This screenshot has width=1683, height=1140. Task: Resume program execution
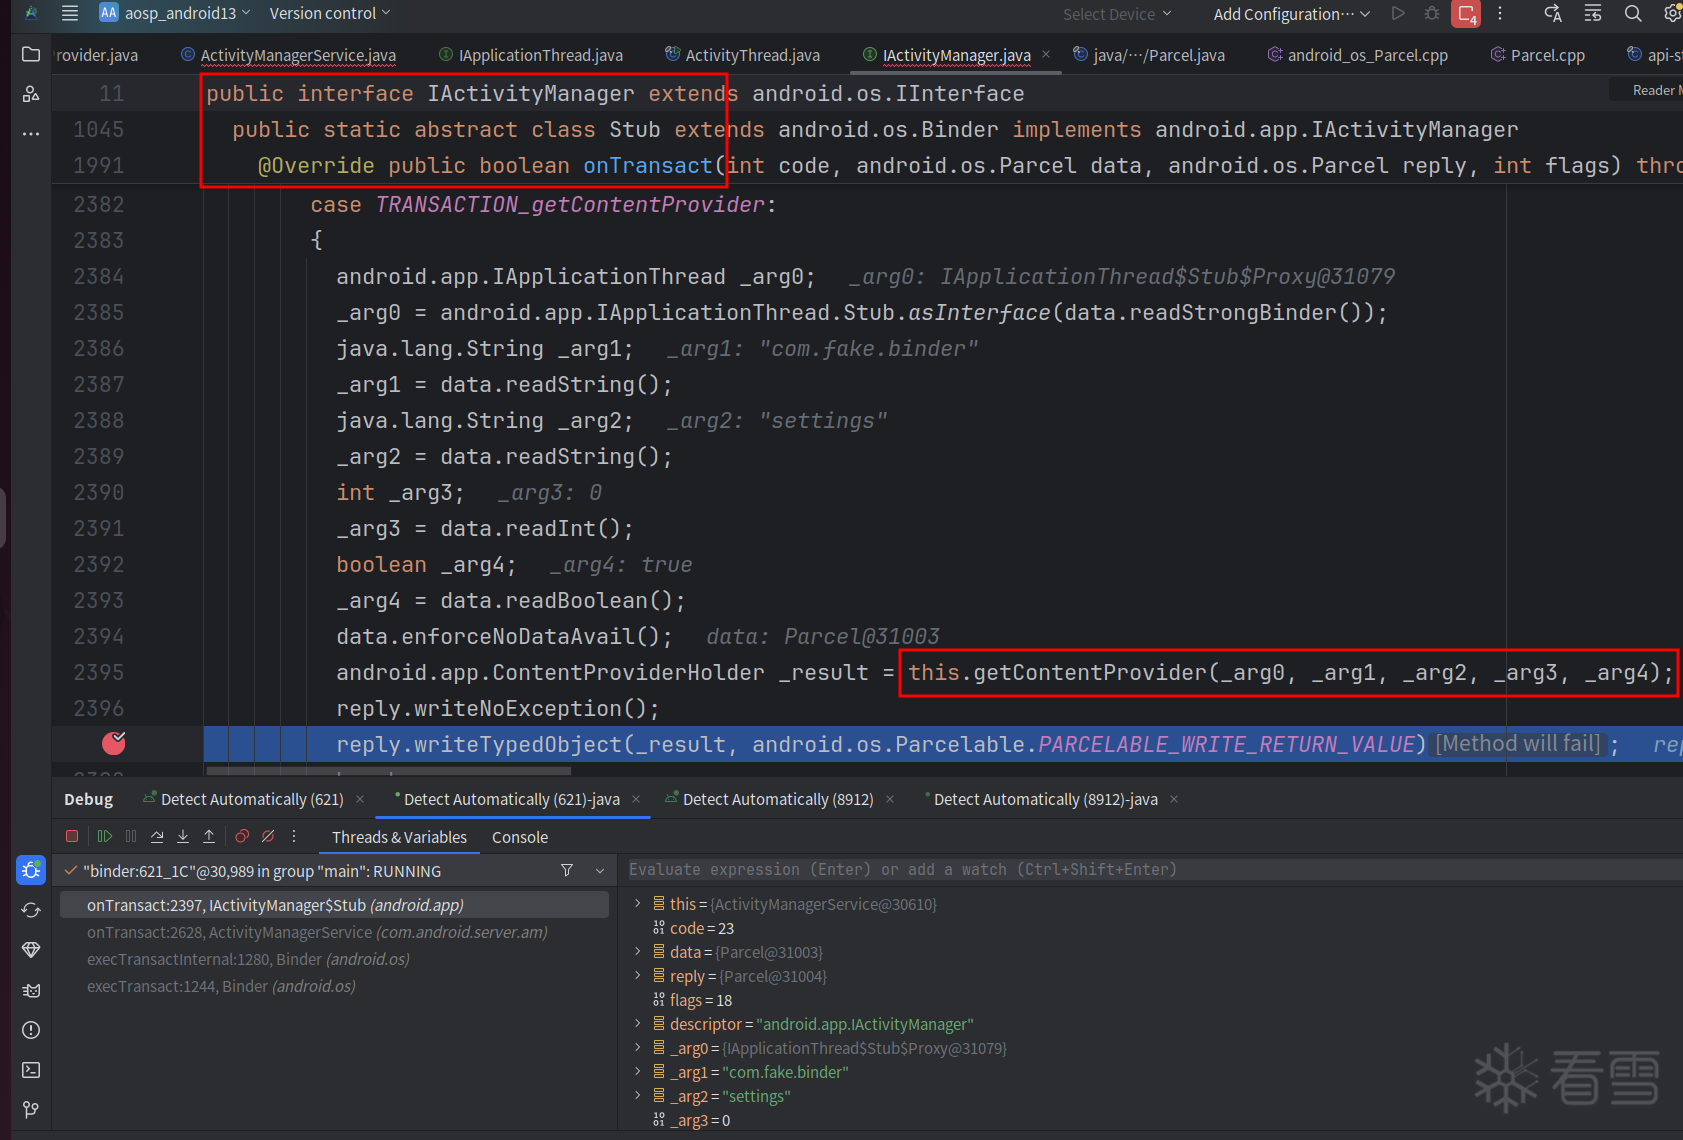point(105,836)
